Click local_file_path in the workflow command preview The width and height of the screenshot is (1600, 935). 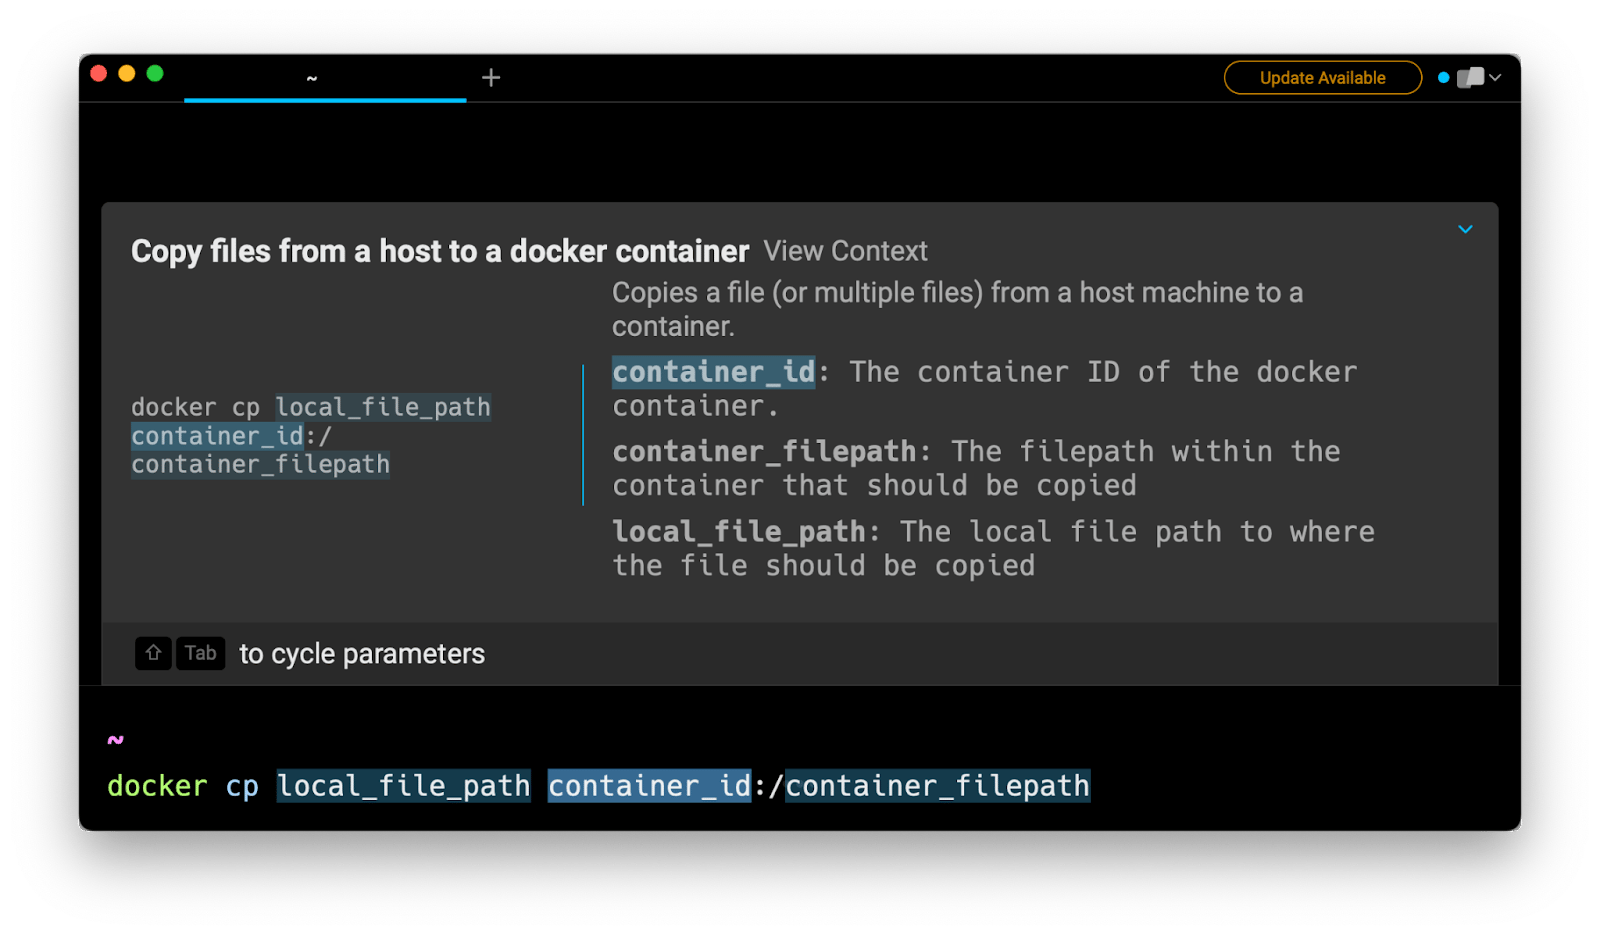point(383,407)
